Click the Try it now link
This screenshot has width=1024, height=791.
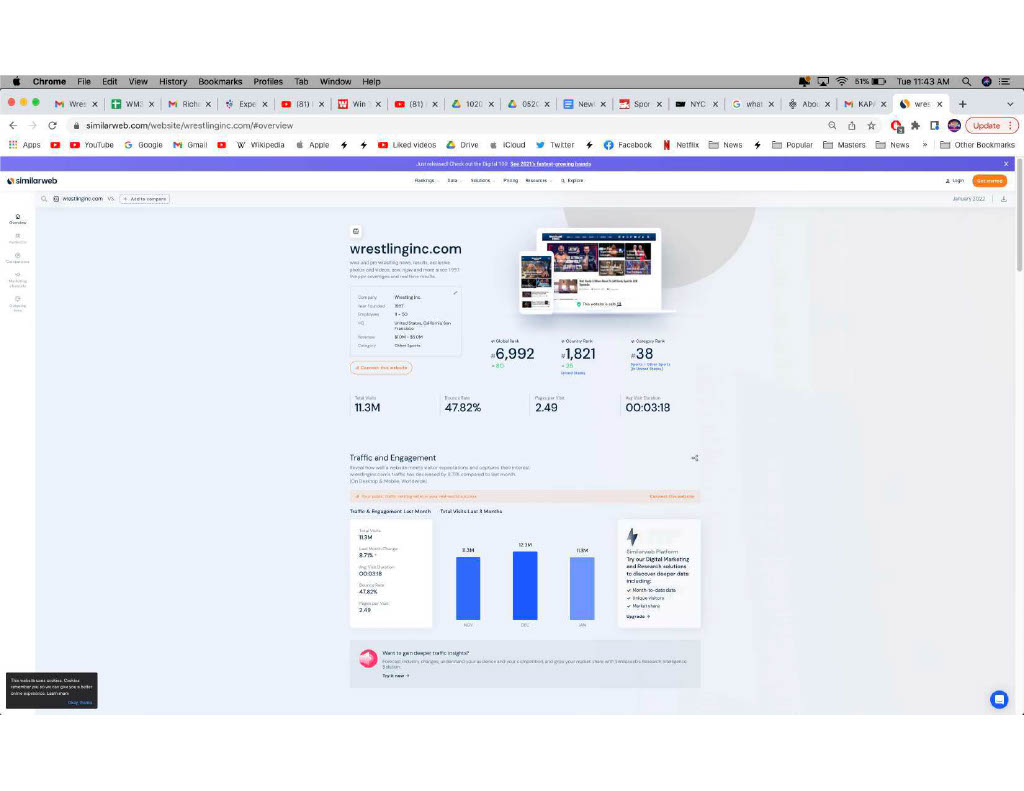[x=396, y=676]
